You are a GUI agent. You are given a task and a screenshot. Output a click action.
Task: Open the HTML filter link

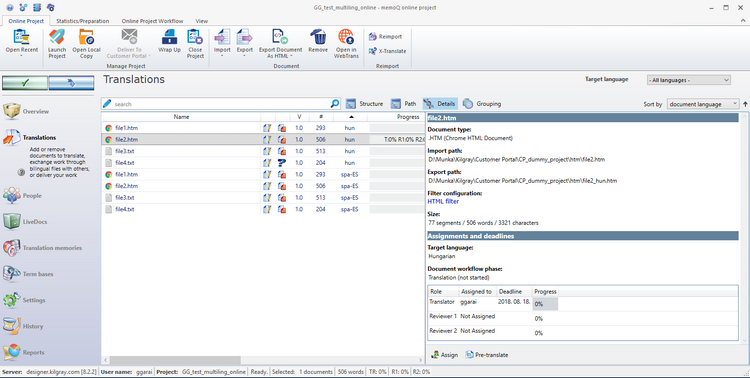(x=443, y=201)
